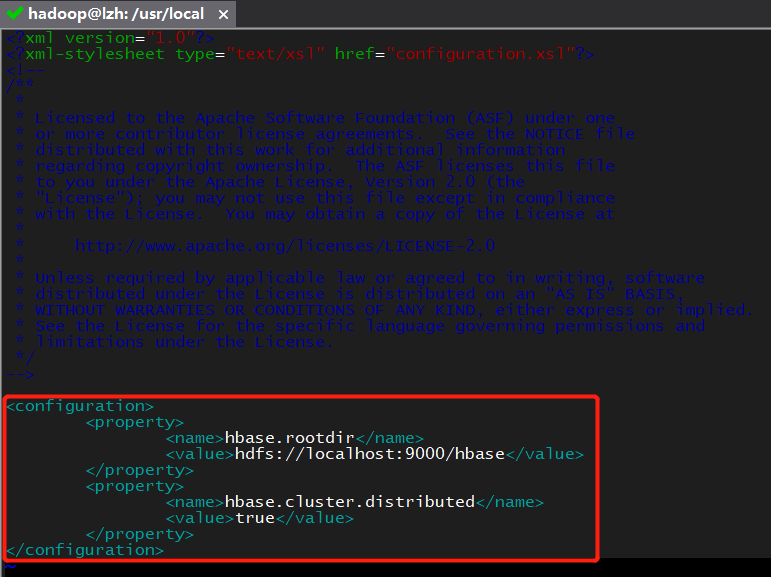The width and height of the screenshot is (771, 577).
Task: Click the line "with the License. You may obtain"
Action: tap(325, 214)
